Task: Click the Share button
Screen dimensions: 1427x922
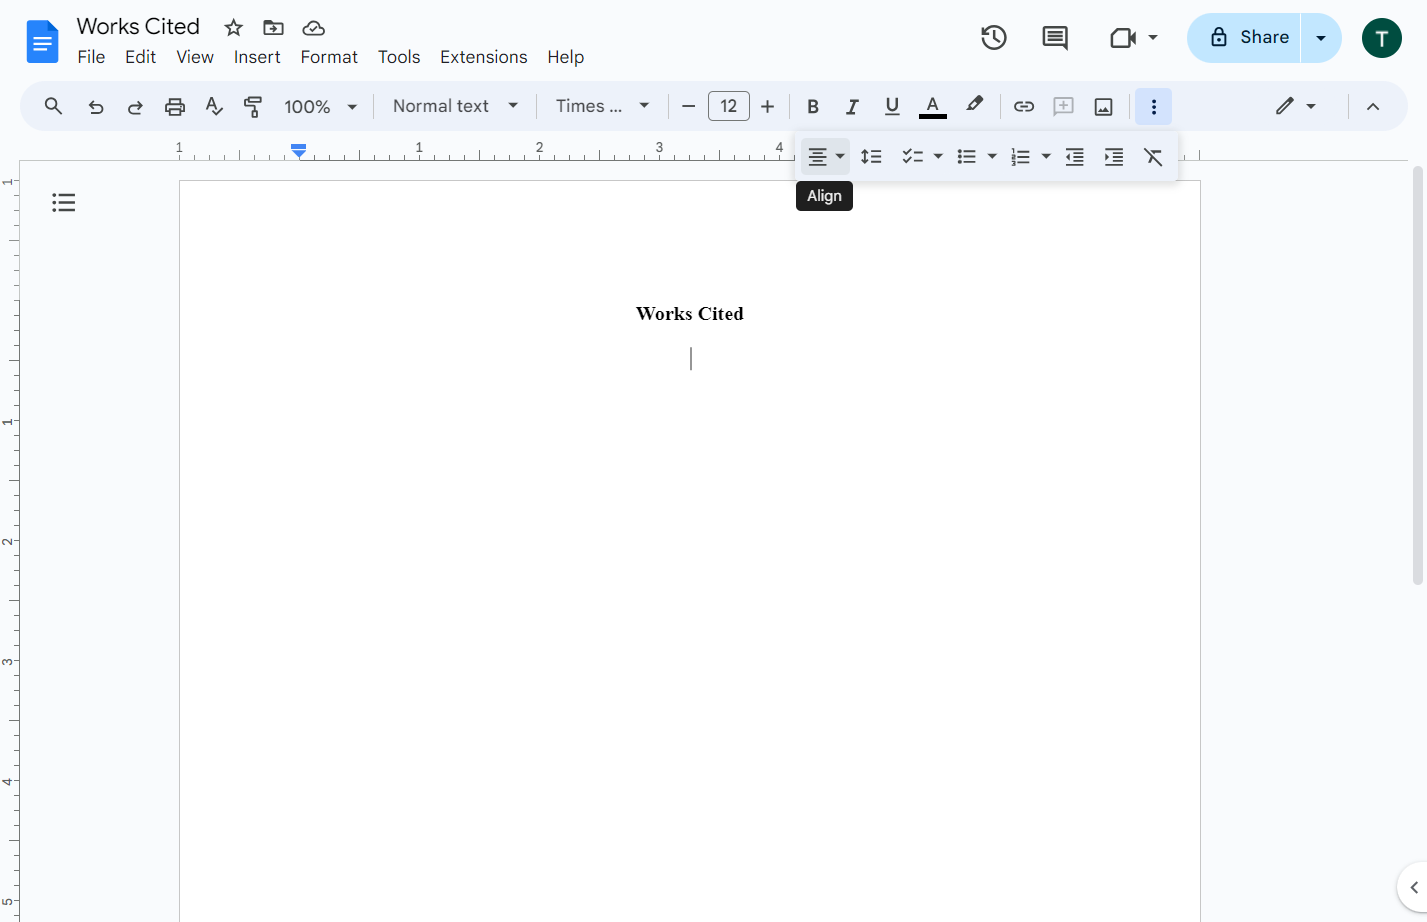Action: coord(1244,38)
